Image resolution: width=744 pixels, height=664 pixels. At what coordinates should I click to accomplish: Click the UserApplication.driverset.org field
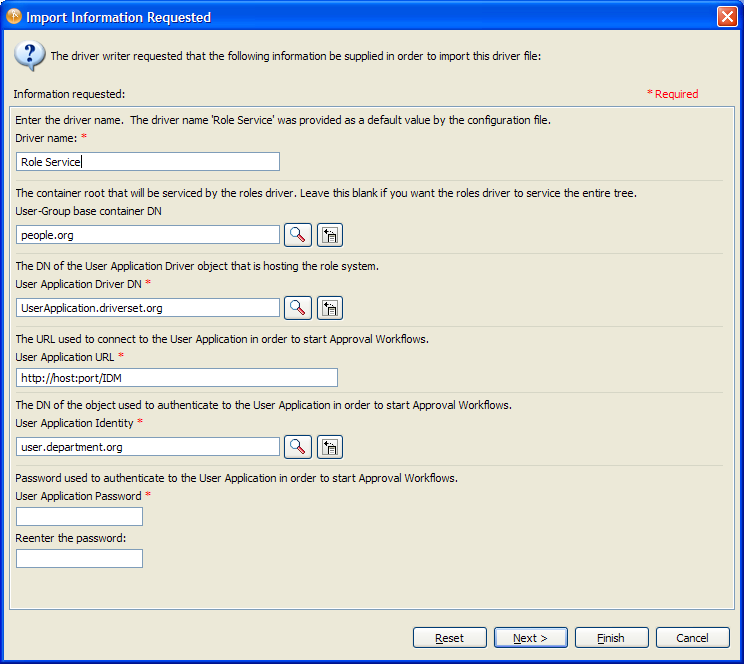coord(148,308)
